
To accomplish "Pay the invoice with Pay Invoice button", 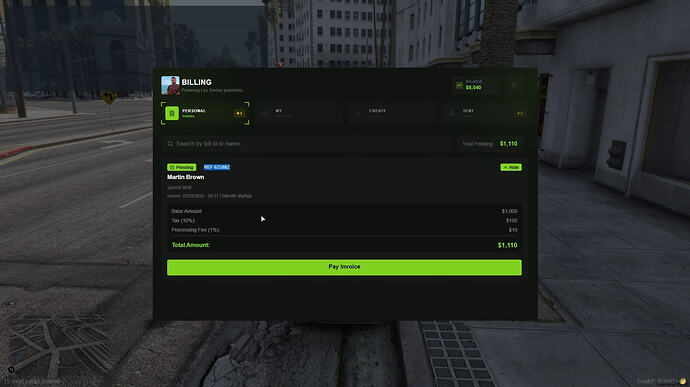I will 344,267.
